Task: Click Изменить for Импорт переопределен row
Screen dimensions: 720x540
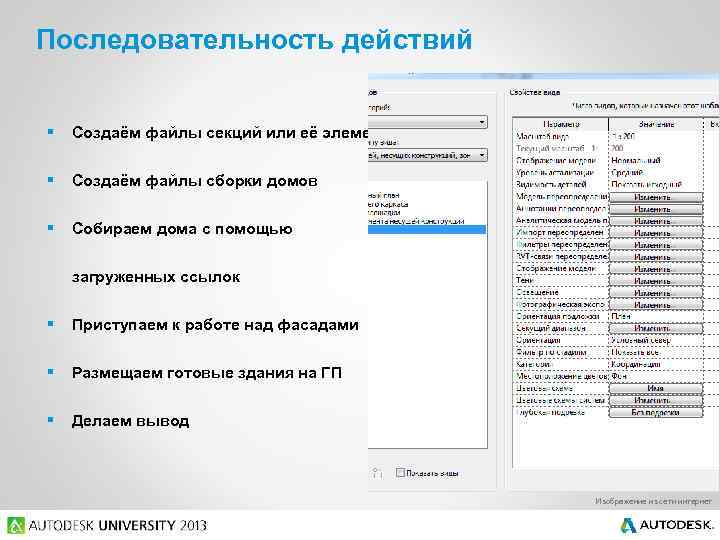Action: point(656,233)
